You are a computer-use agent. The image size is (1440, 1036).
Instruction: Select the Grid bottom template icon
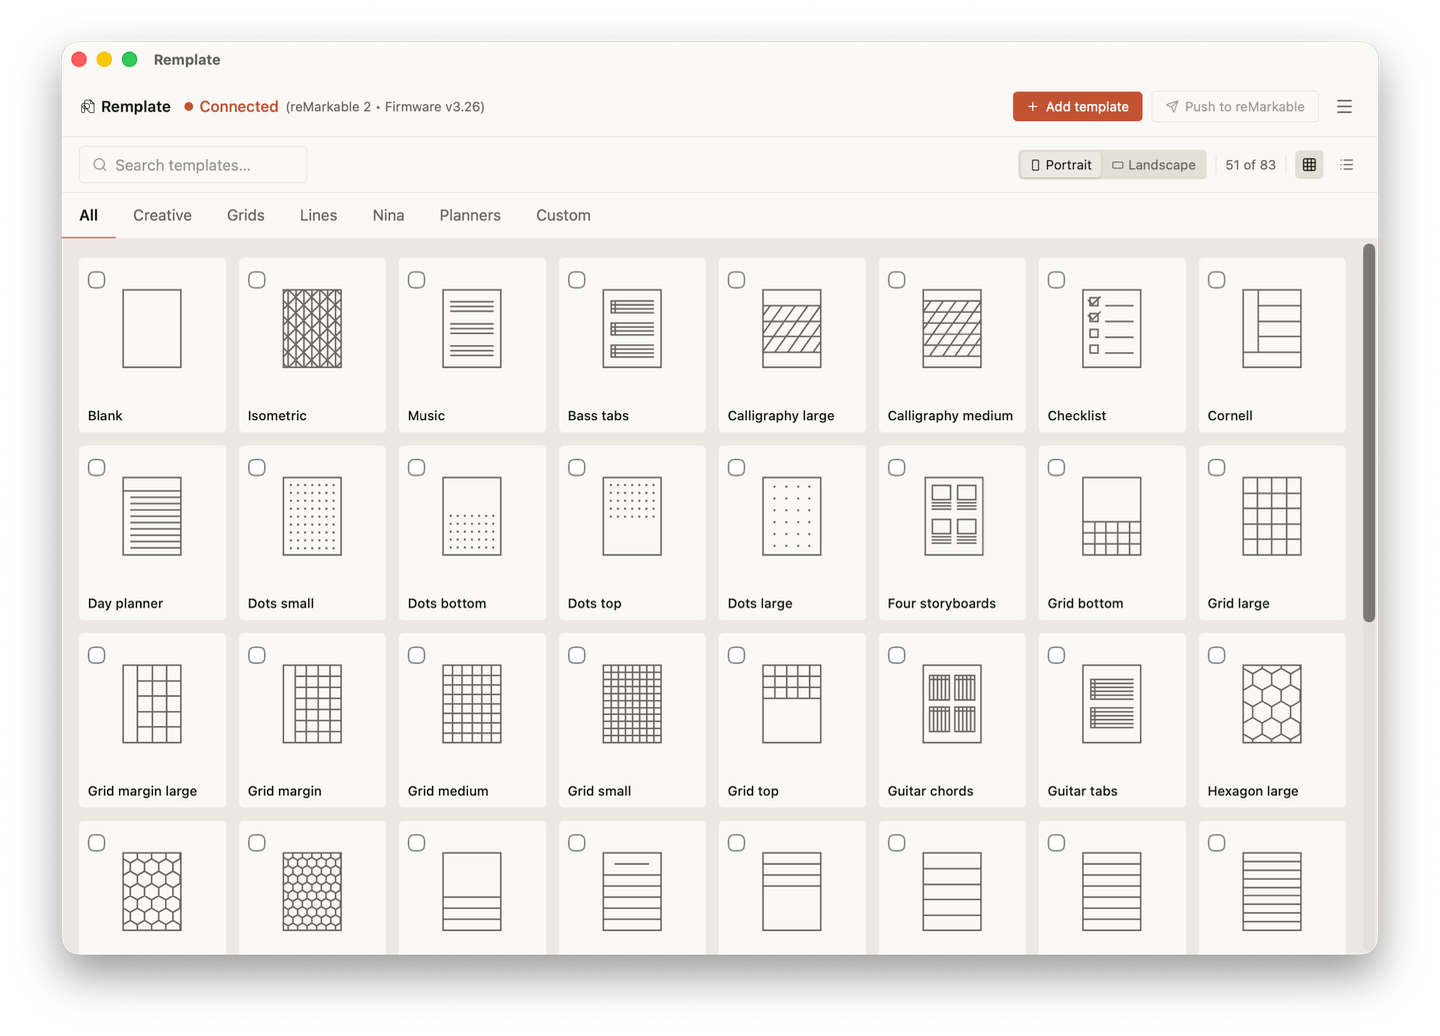point(1112,516)
